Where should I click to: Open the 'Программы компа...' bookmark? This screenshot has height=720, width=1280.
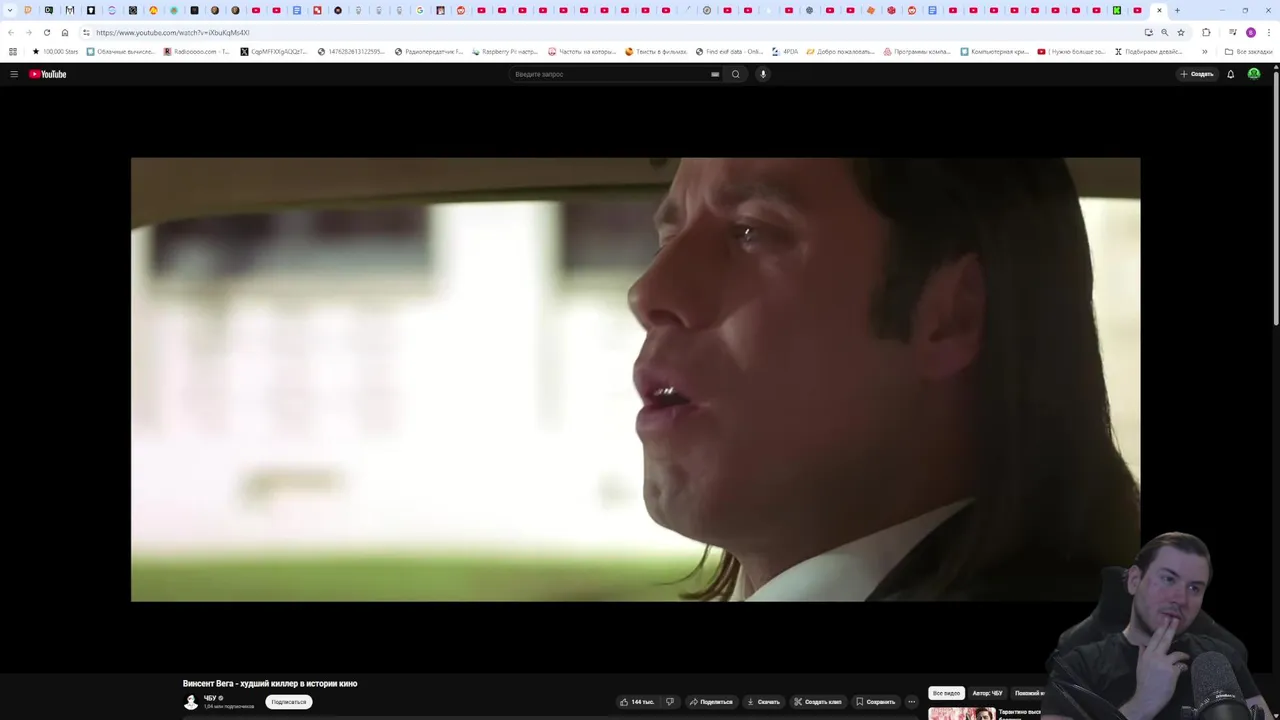tap(917, 51)
